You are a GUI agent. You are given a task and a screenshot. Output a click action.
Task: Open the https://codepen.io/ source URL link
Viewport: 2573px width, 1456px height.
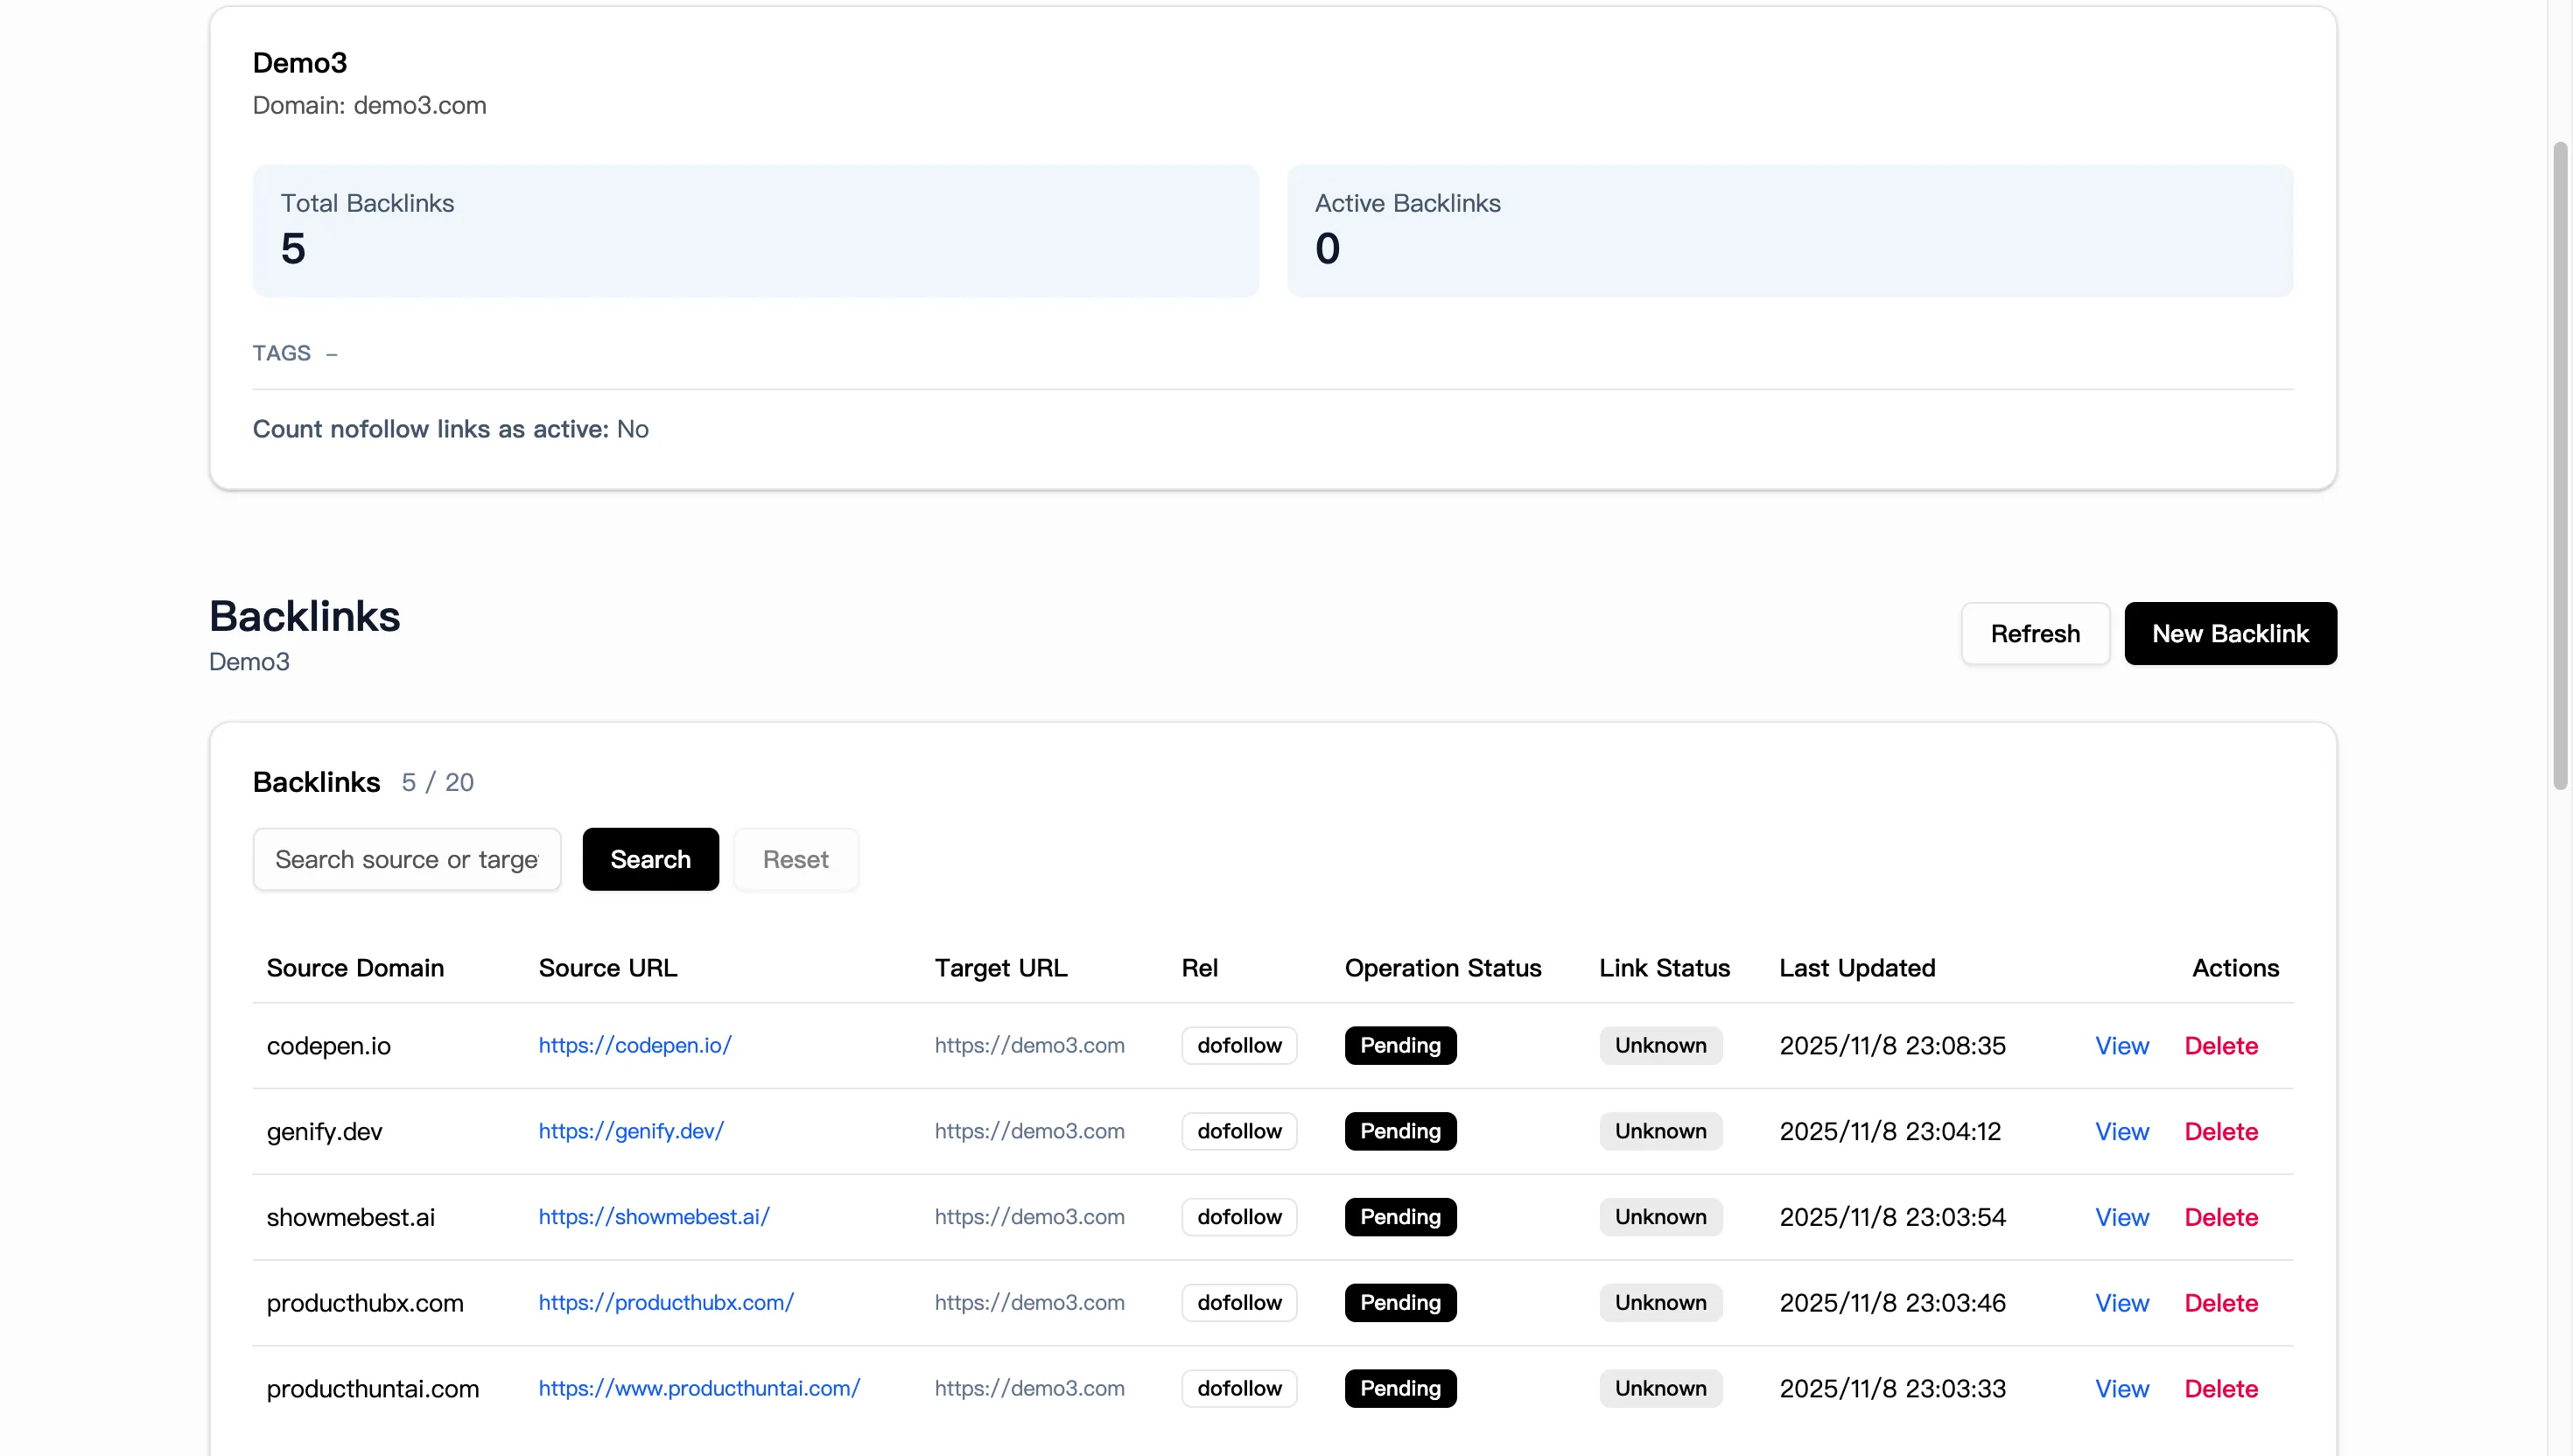(634, 1045)
